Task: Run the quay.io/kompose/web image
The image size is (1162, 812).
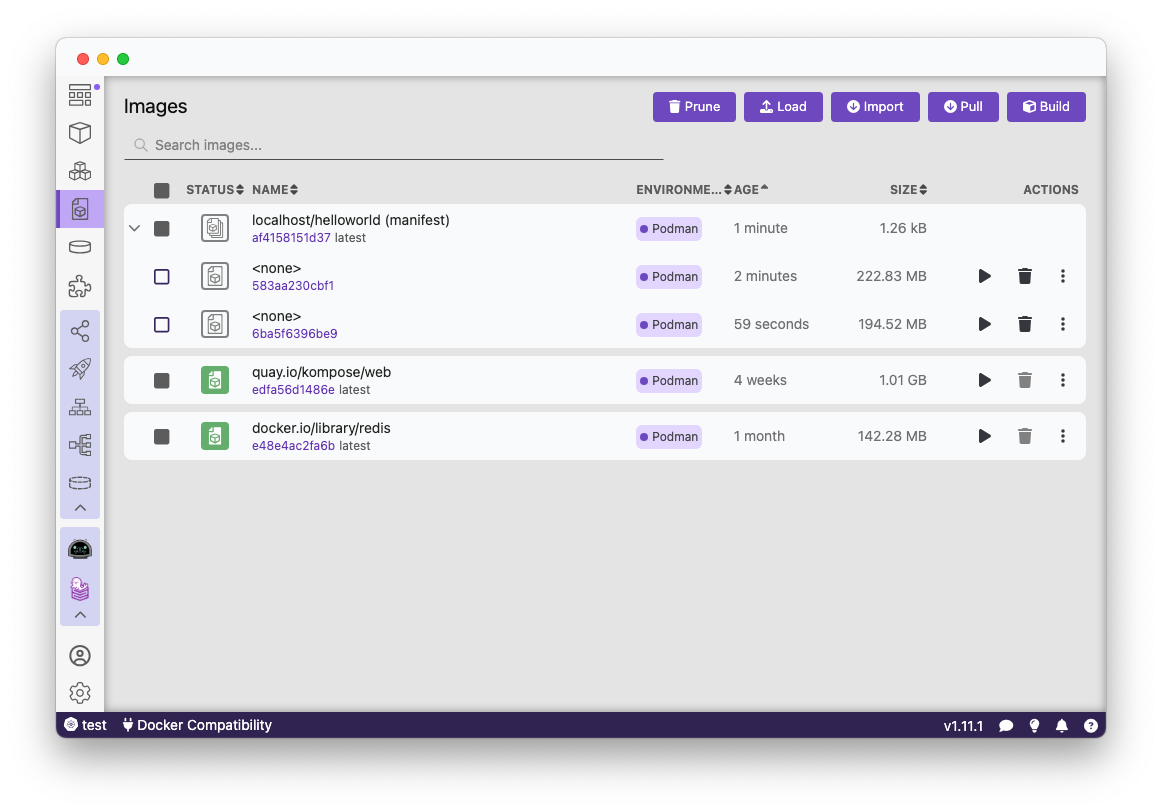Action: pyautogui.click(x=984, y=380)
